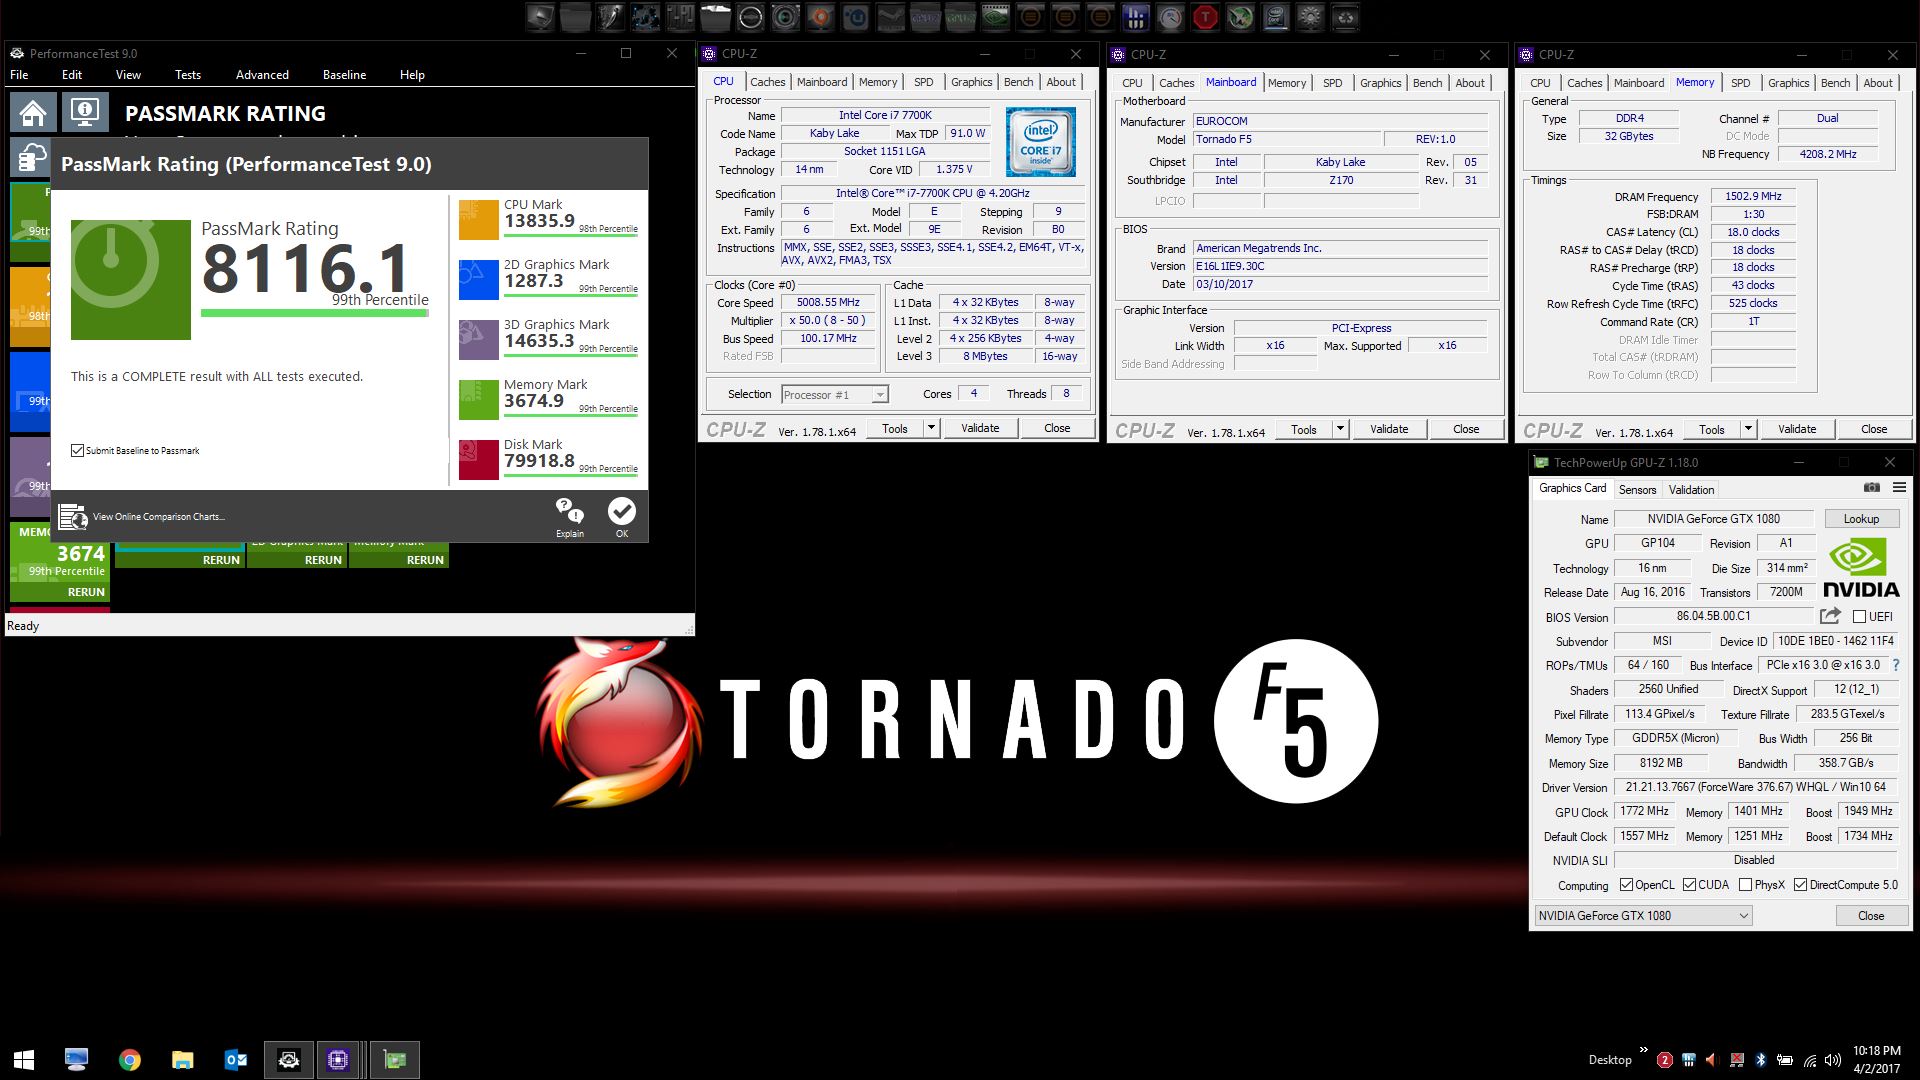Expand the Tools arrow in the CPU-Z CPU window

click(931, 428)
